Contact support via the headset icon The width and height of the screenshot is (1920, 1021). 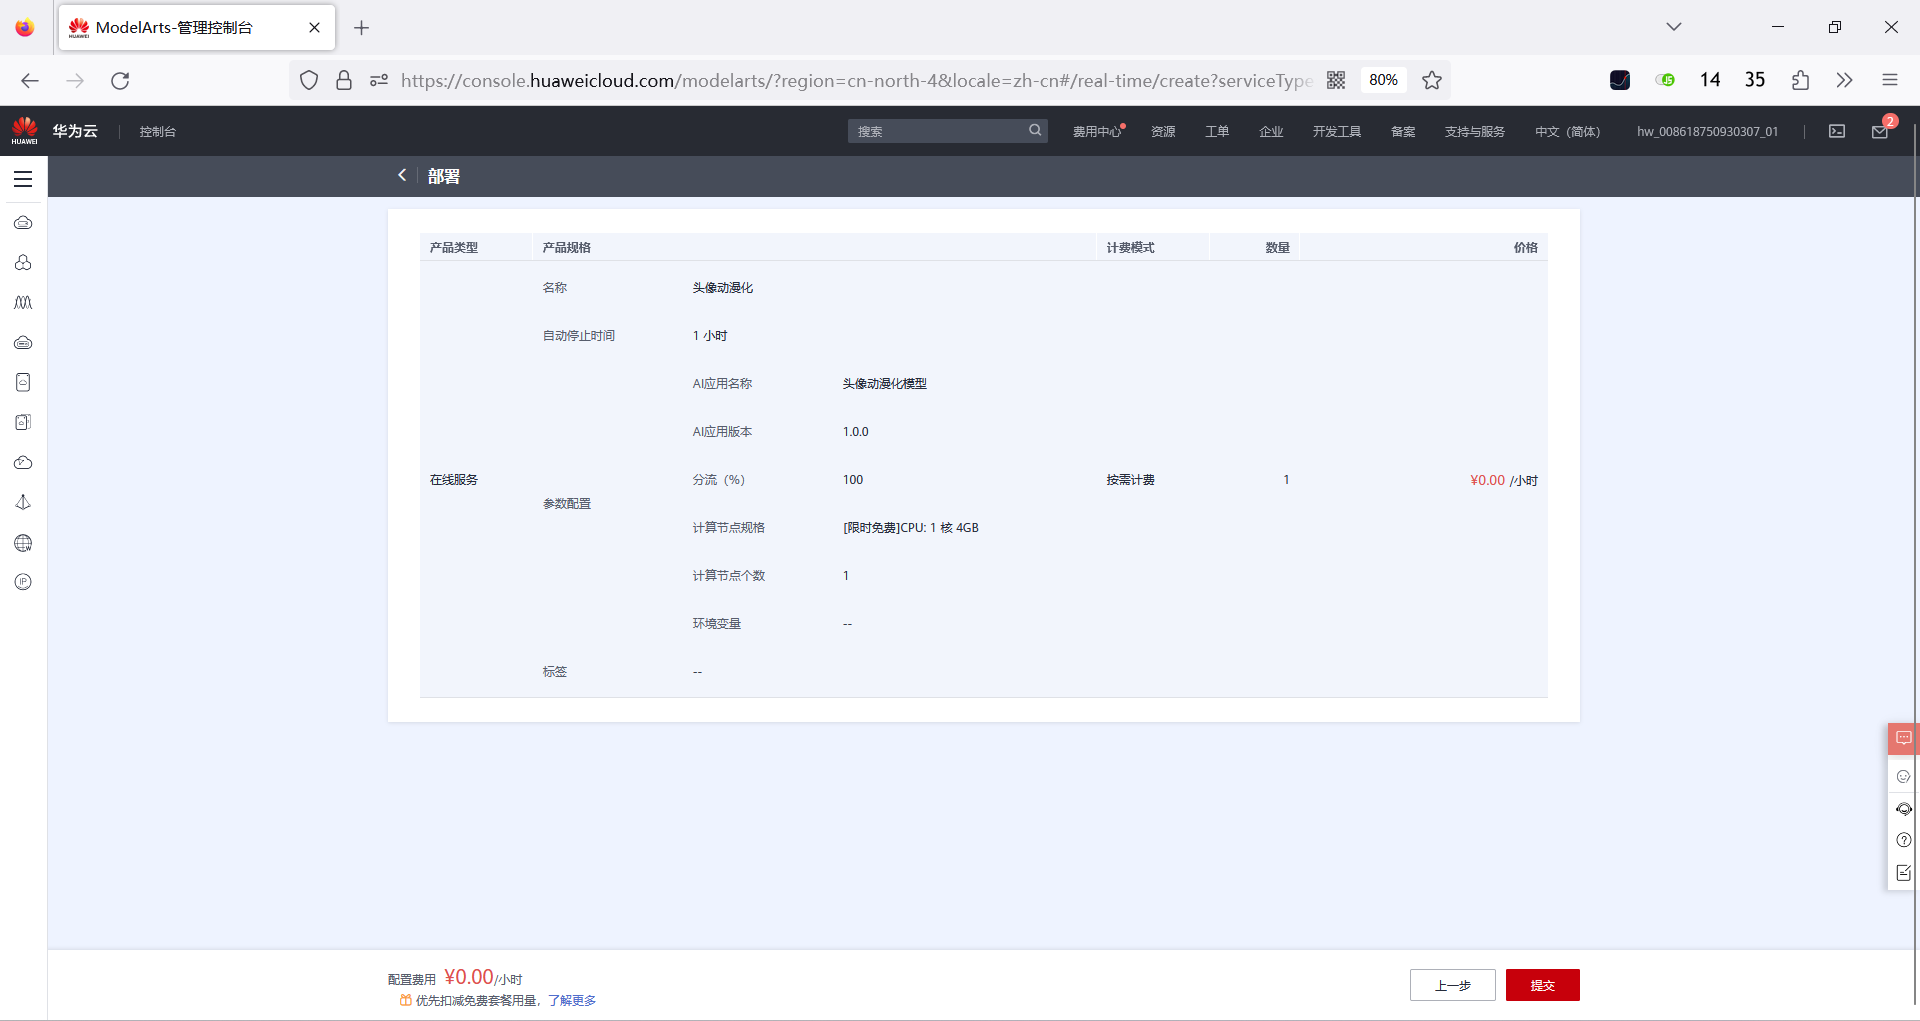(1903, 808)
